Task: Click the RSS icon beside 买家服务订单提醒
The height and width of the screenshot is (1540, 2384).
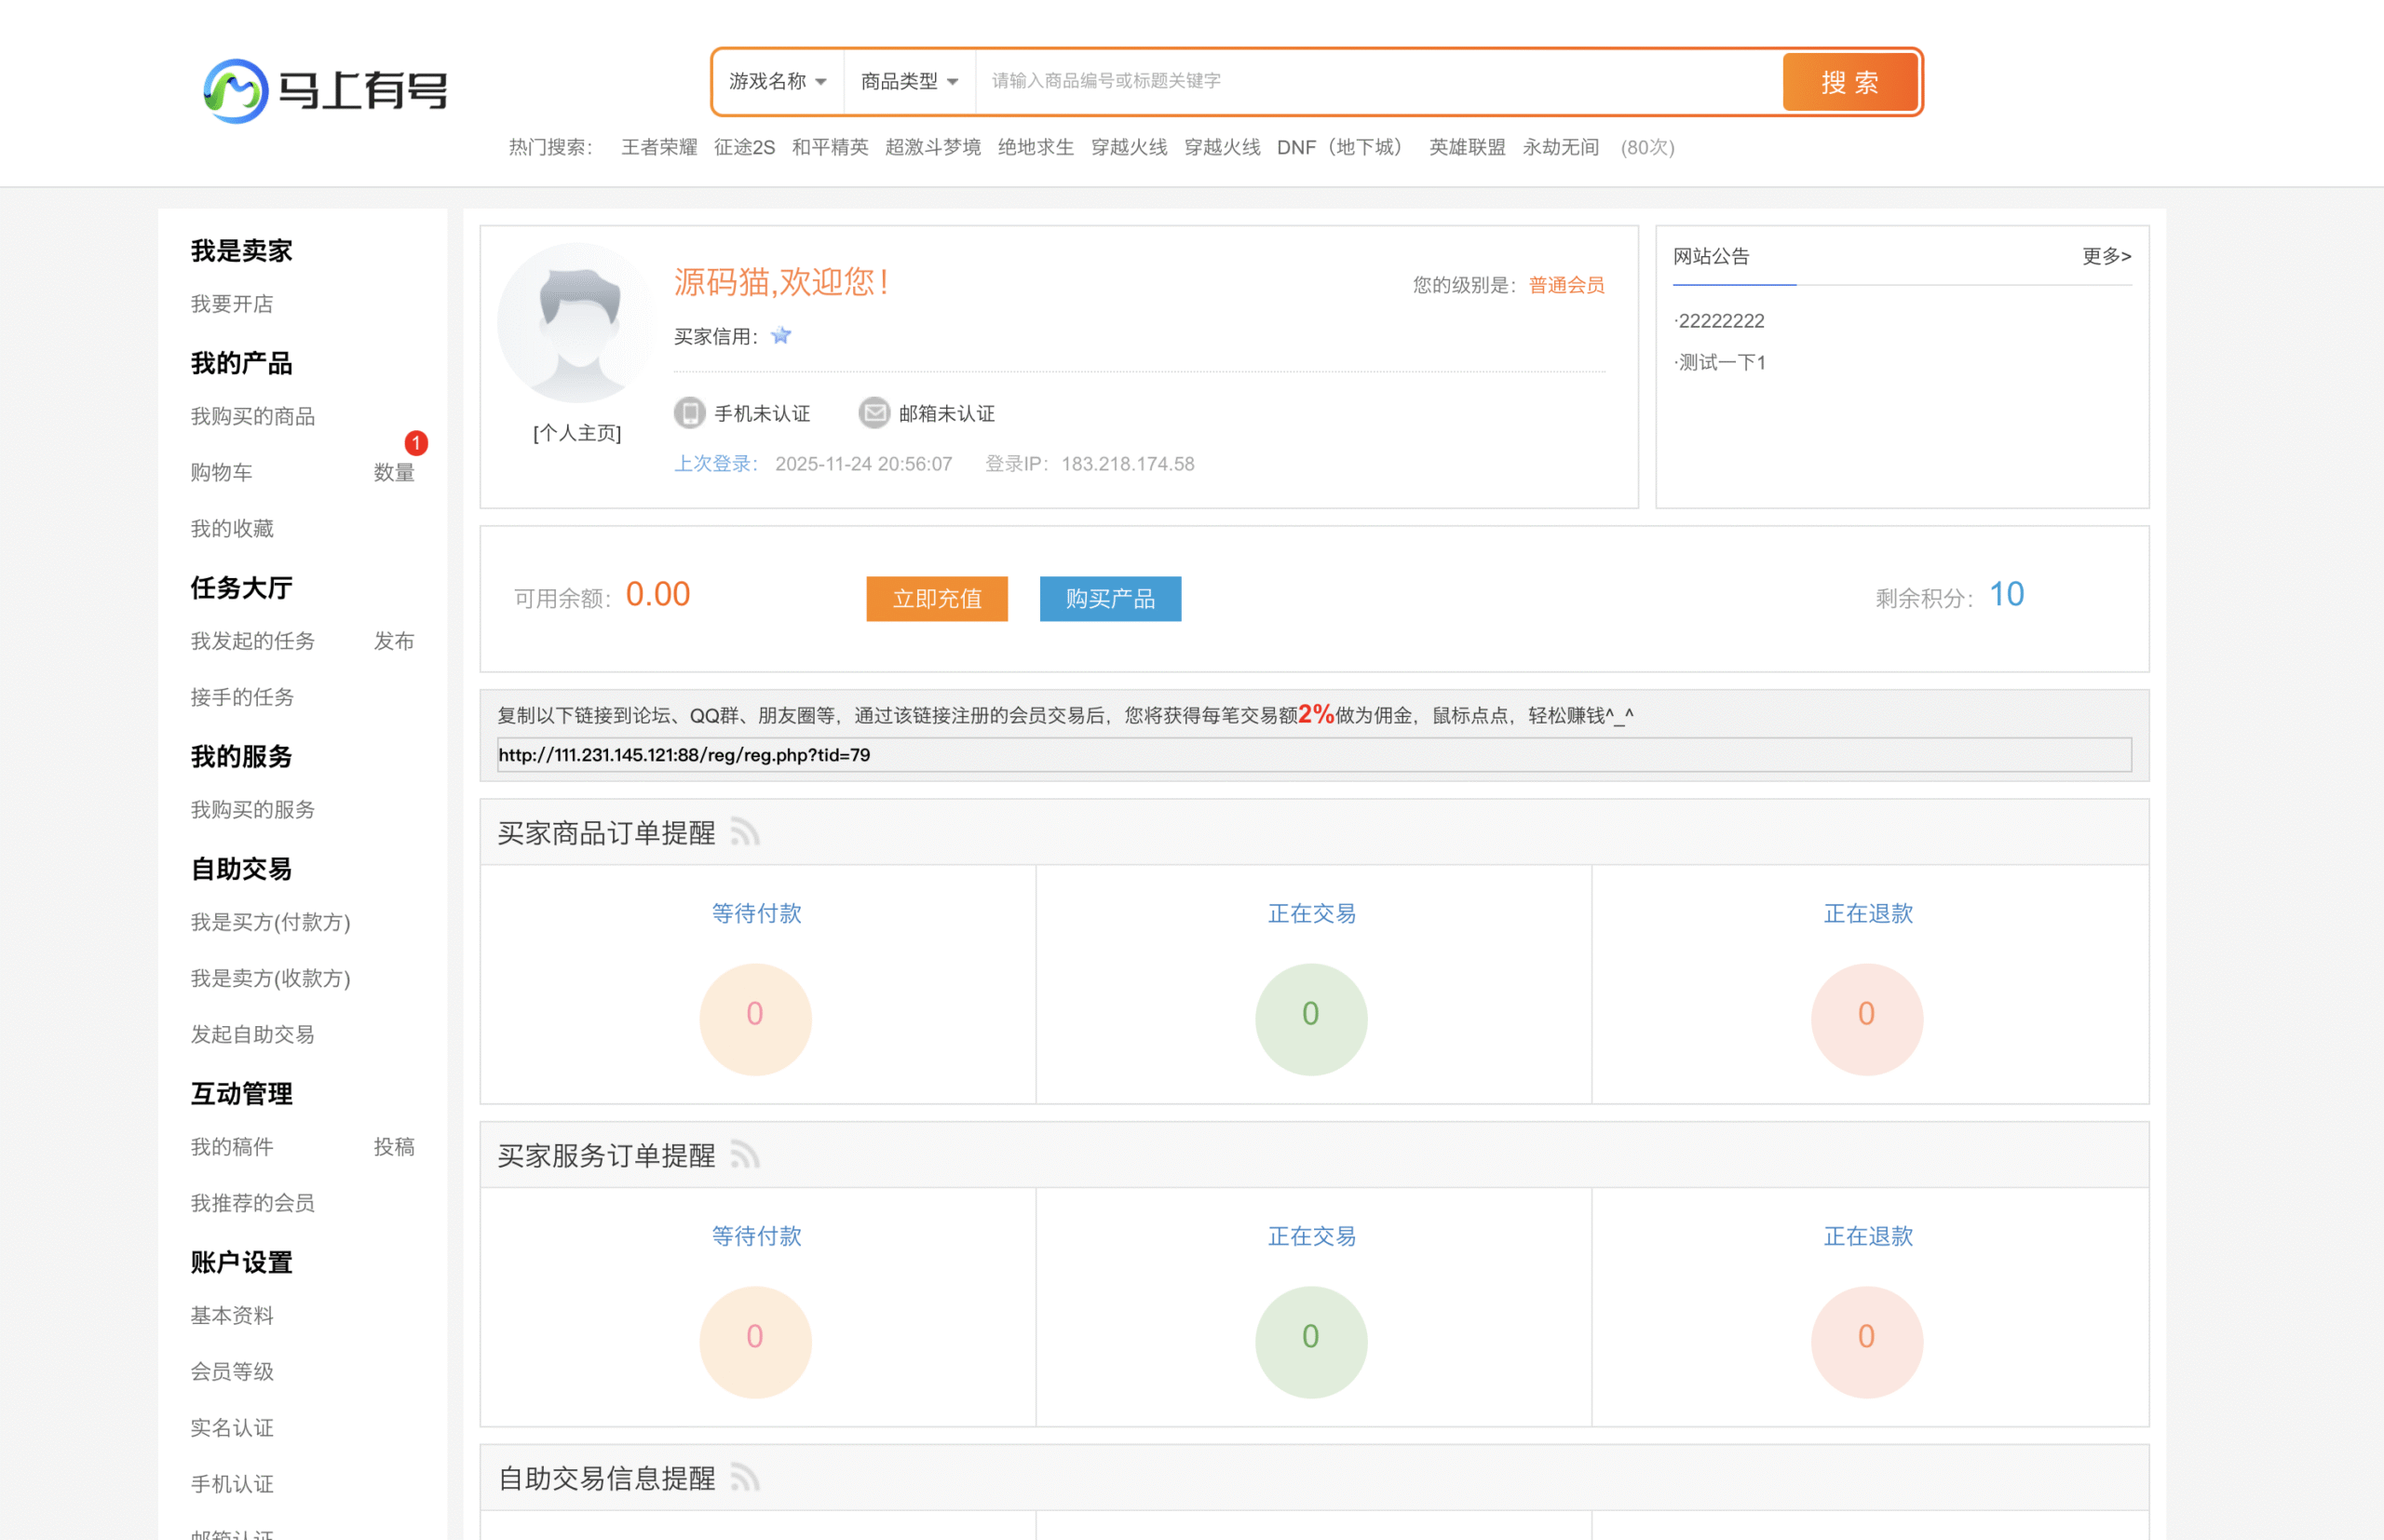Action: pos(745,1156)
